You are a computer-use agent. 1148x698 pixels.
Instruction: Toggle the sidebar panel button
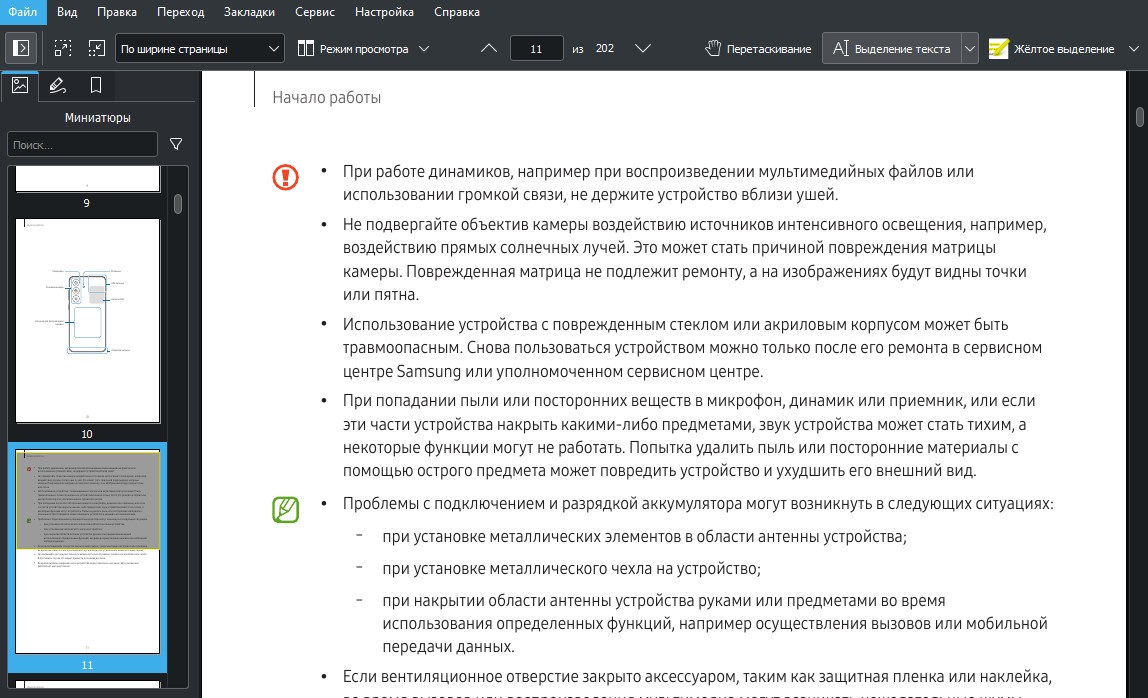pos(21,48)
